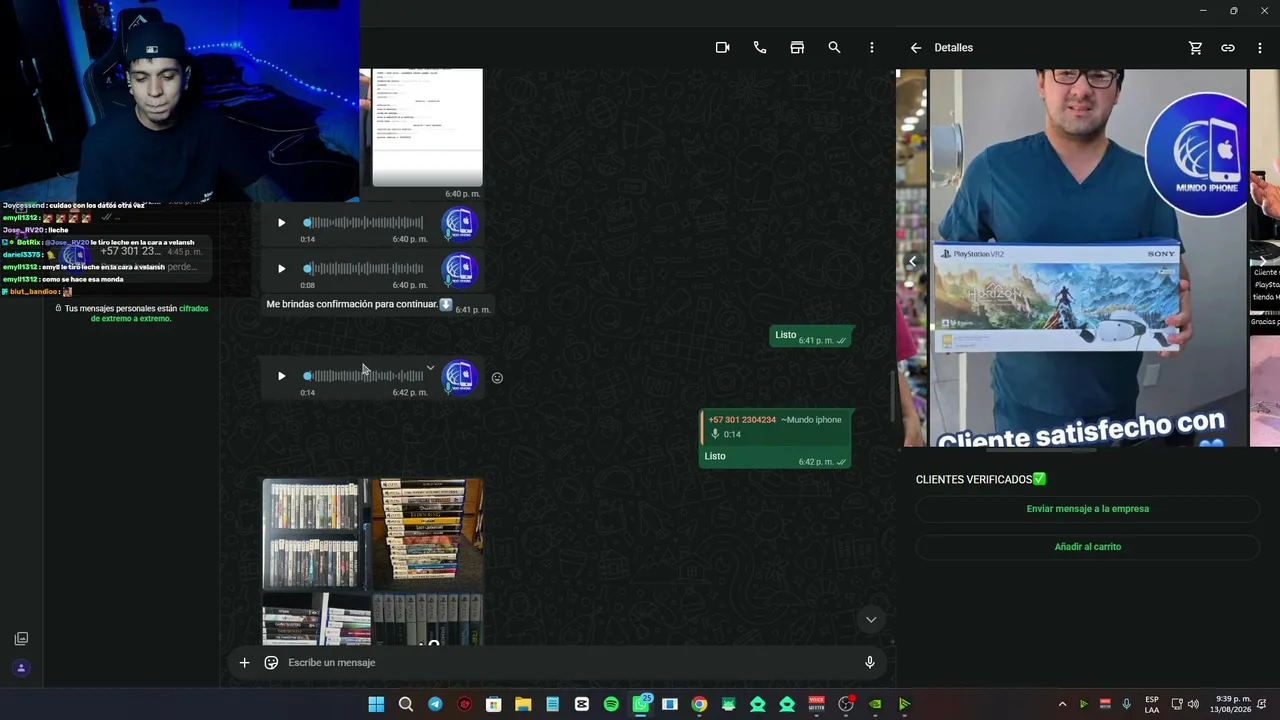Select the 'Listo' message sent at 6:41

(812, 337)
